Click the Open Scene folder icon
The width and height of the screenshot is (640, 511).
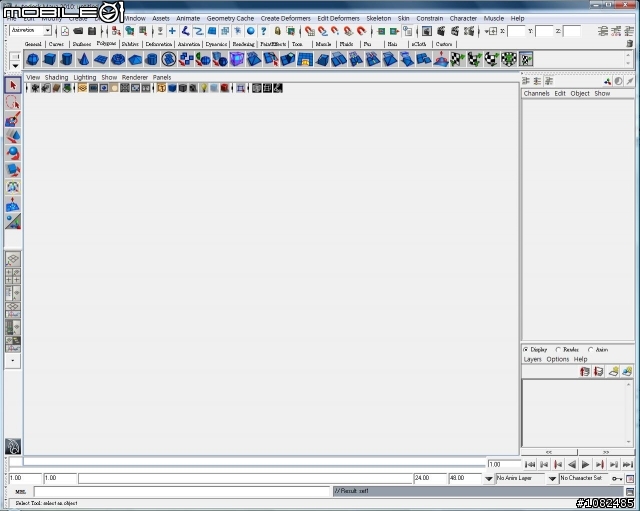pyautogui.click(x=78, y=31)
